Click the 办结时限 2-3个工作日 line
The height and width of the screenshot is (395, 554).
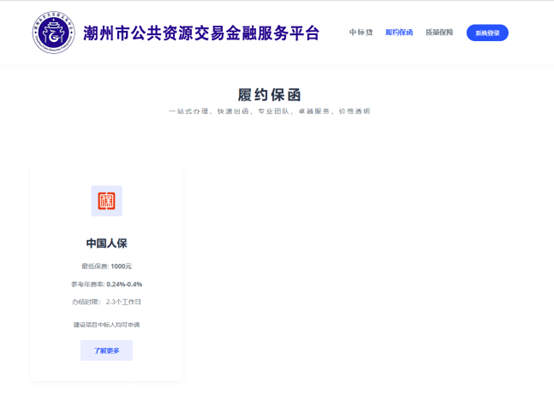click(x=106, y=302)
